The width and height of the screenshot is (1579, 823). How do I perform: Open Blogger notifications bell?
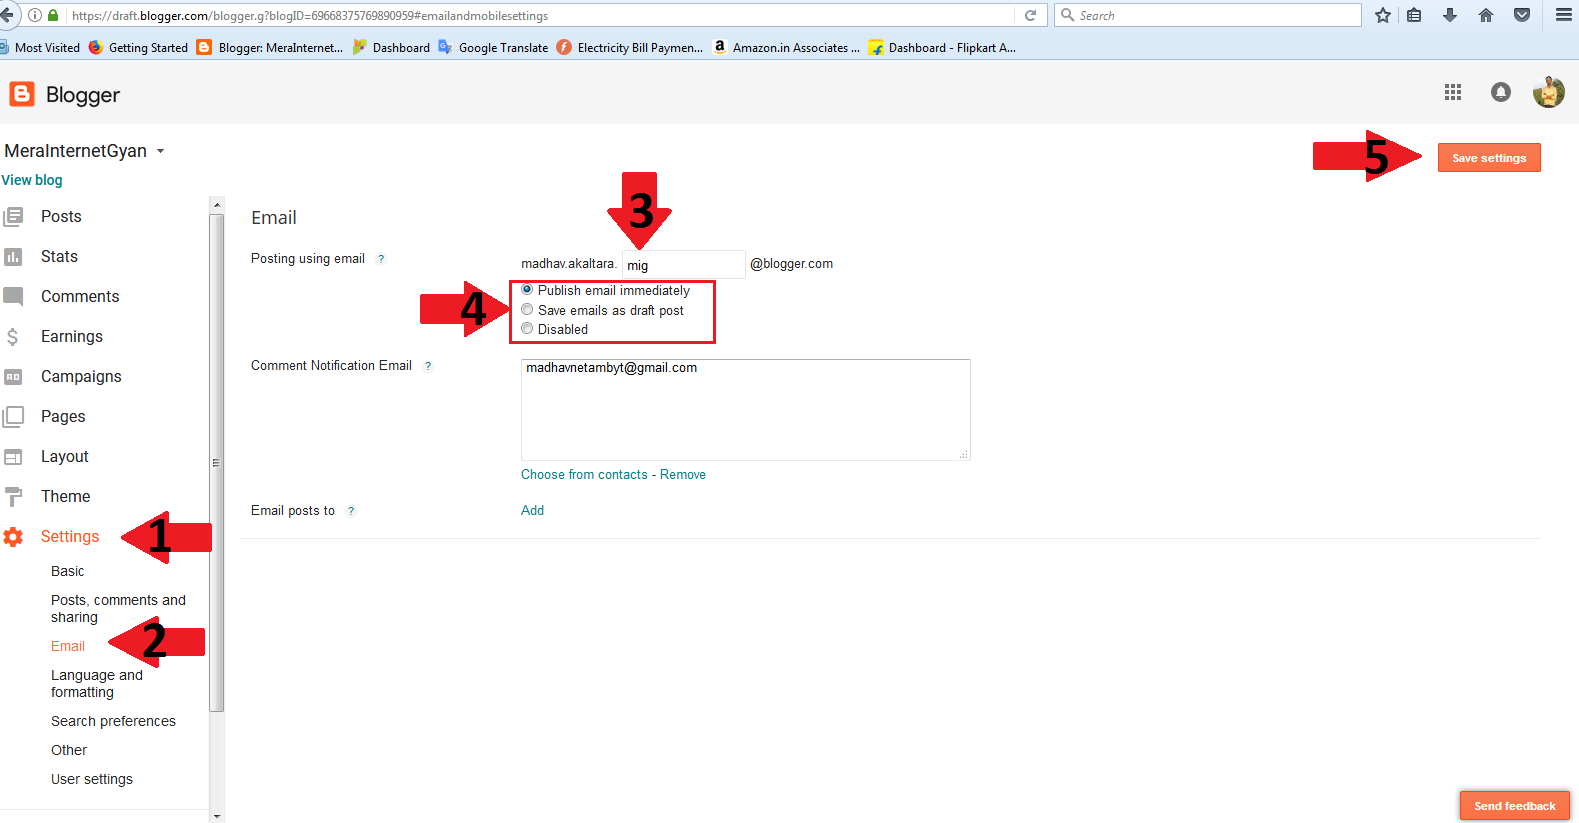(x=1501, y=92)
